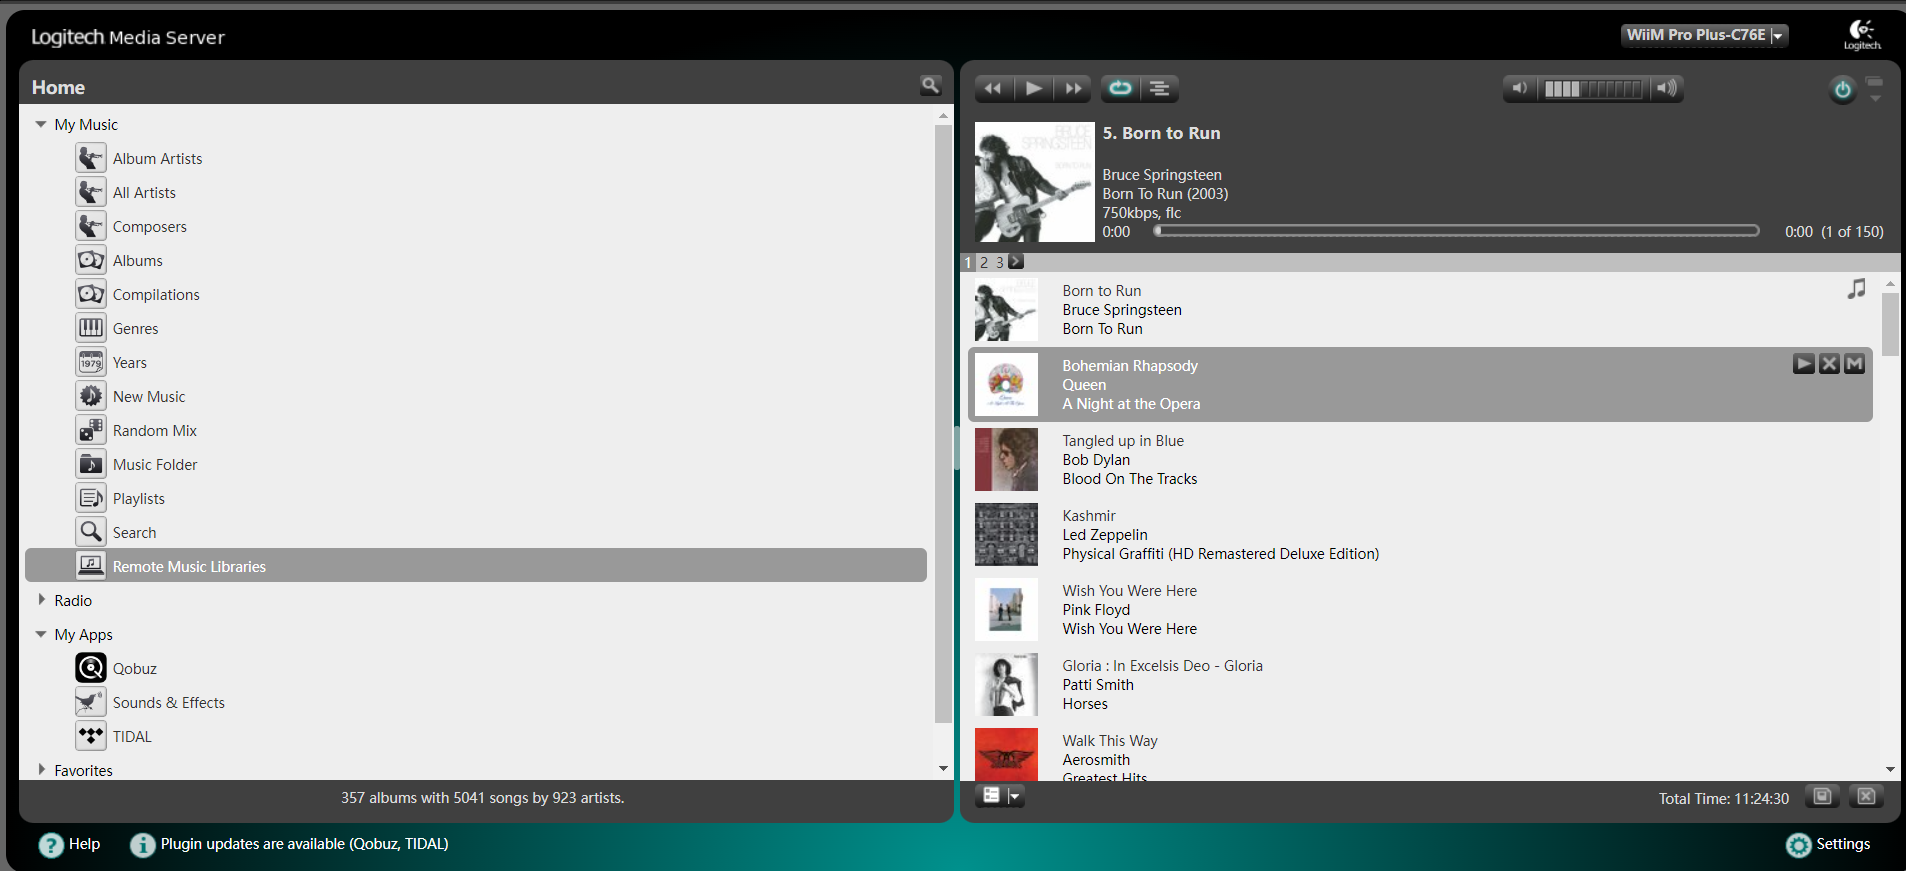Collapse the My Music tree section
1906x871 pixels.
click(41, 124)
